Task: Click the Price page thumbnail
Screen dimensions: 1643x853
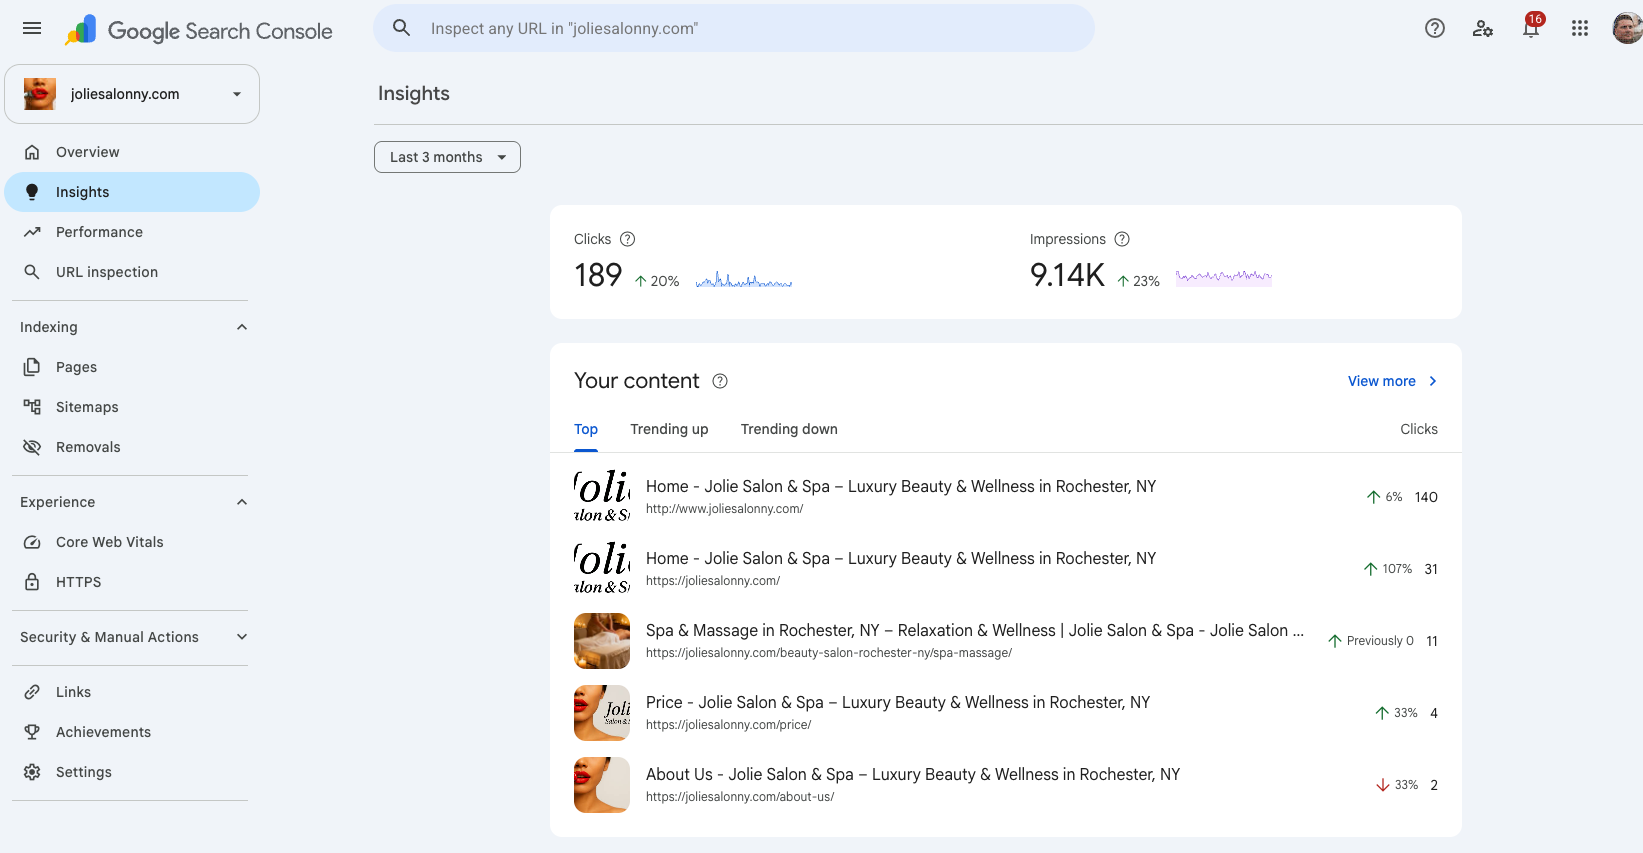Action: point(602,713)
